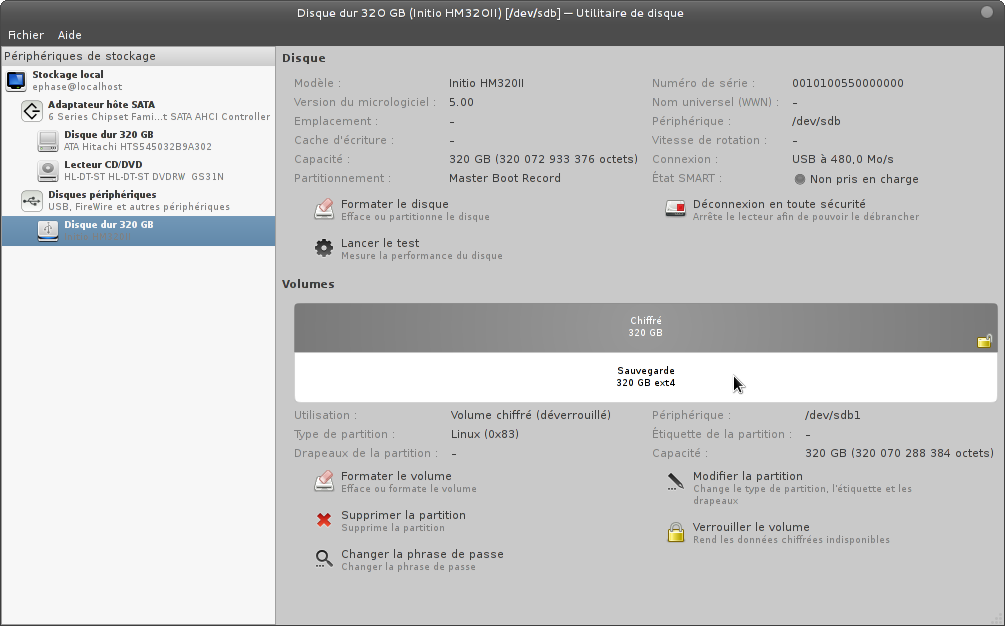Screen dimensions: 1005x626
Task: Click the Lancer le test gear icon
Action: [324, 248]
